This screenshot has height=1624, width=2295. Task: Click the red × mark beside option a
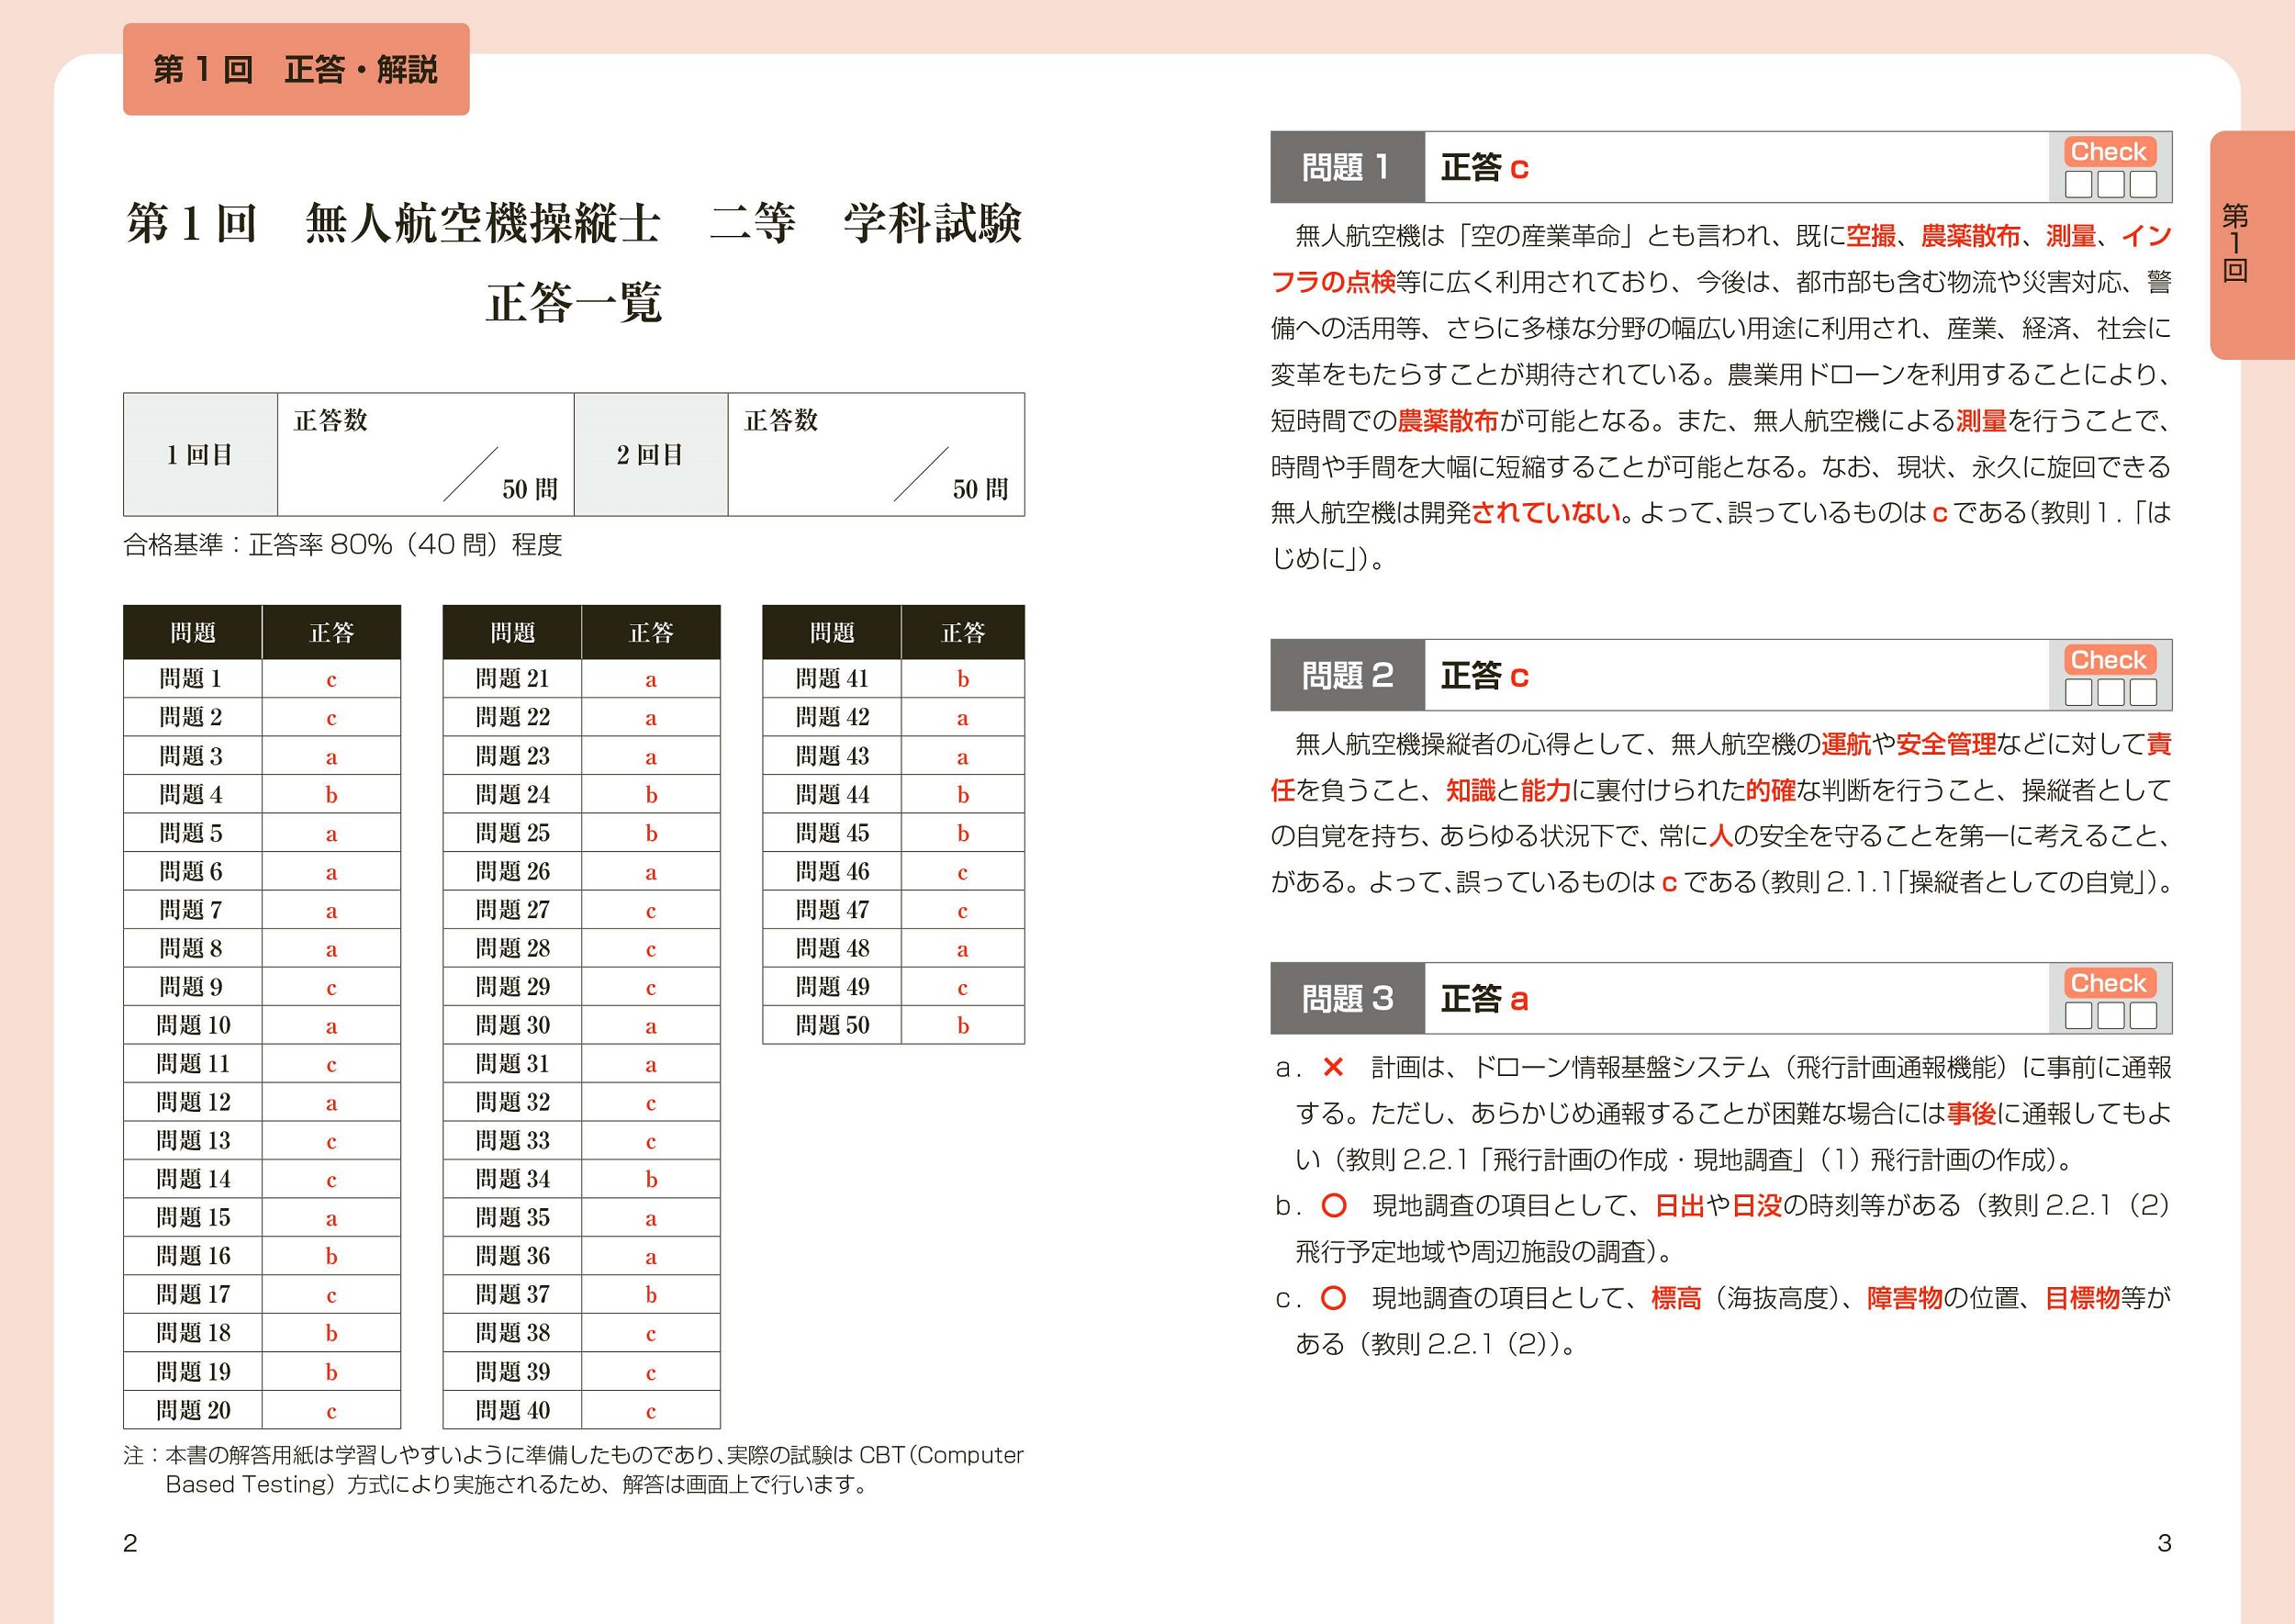[1332, 1067]
